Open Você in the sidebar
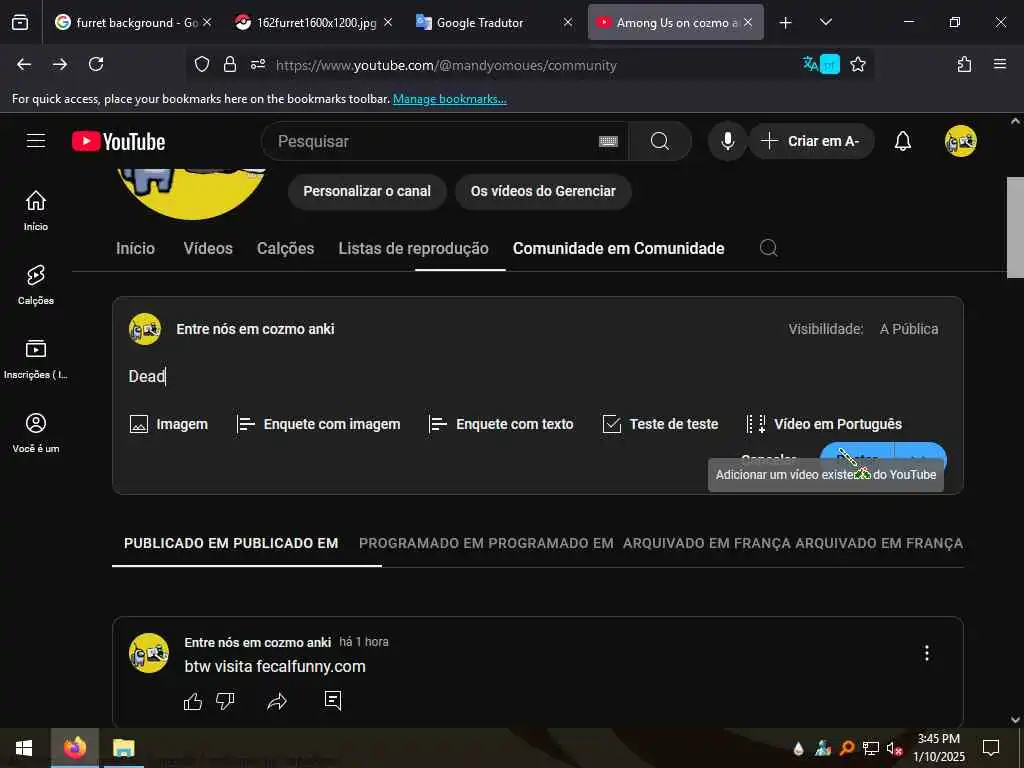 click(x=36, y=433)
